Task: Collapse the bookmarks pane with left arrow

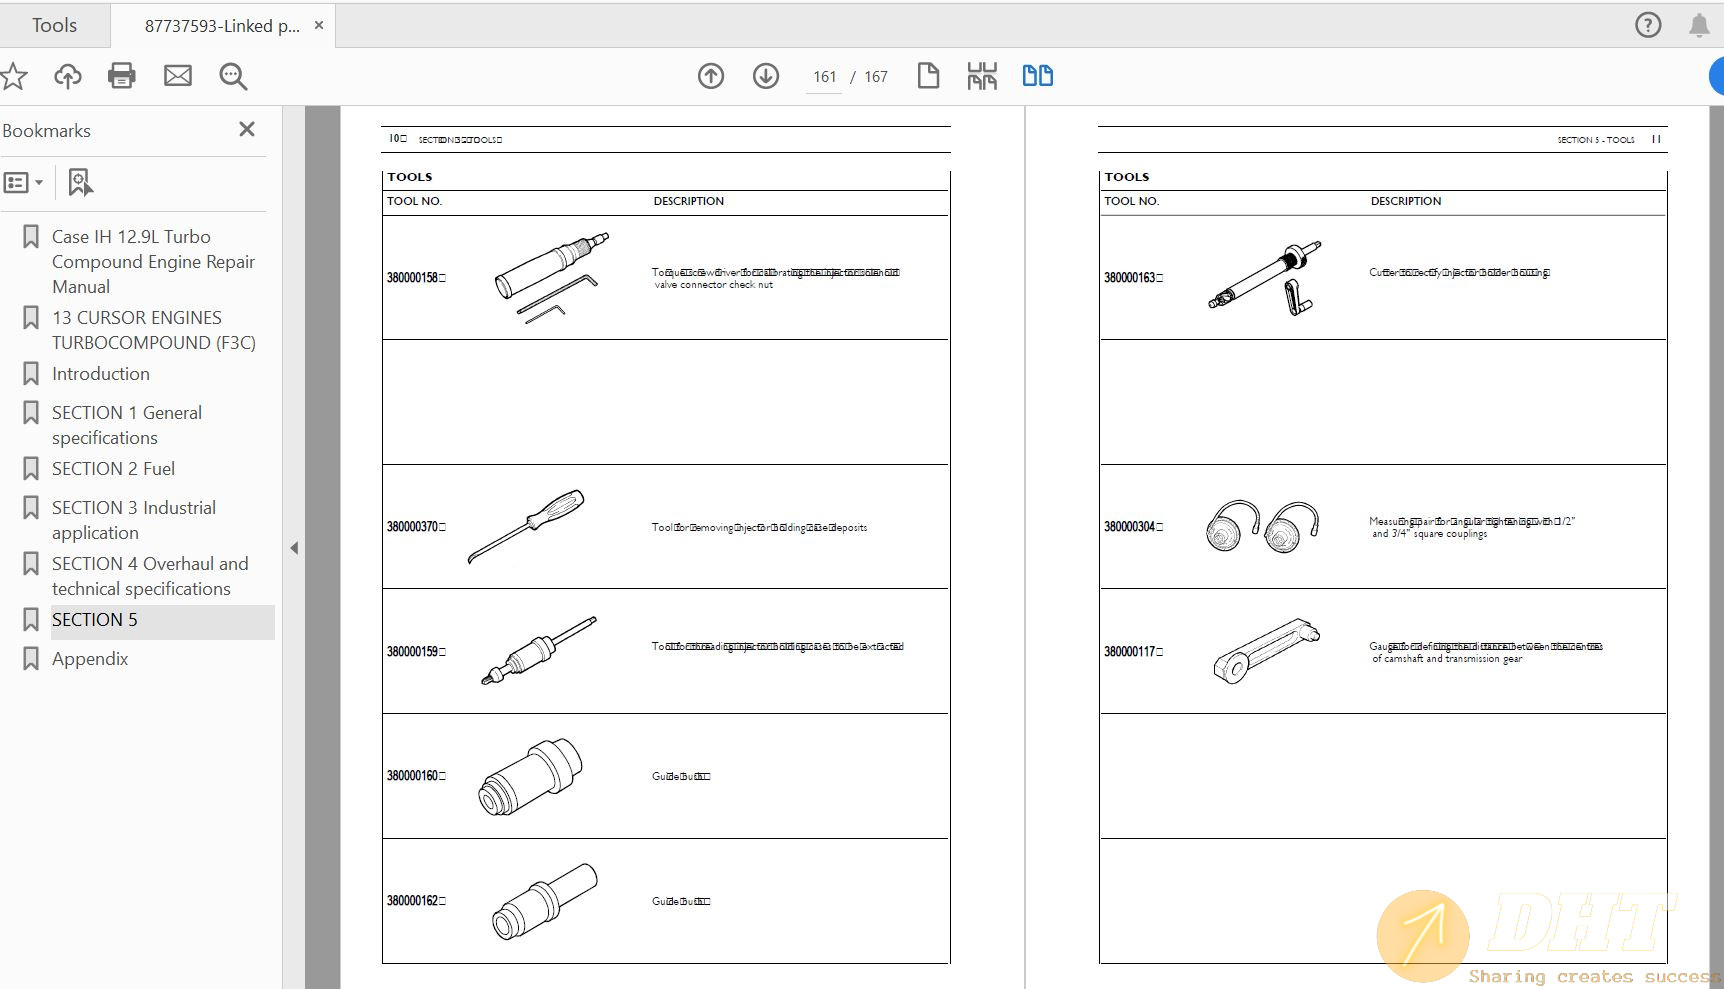Action: click(x=294, y=548)
